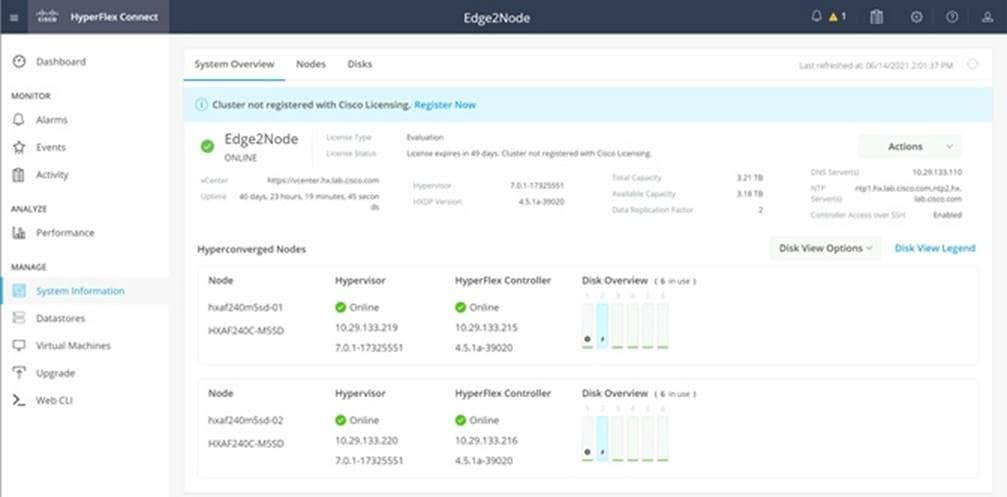
Task: Switch to the Disks tab
Action: tap(360, 64)
